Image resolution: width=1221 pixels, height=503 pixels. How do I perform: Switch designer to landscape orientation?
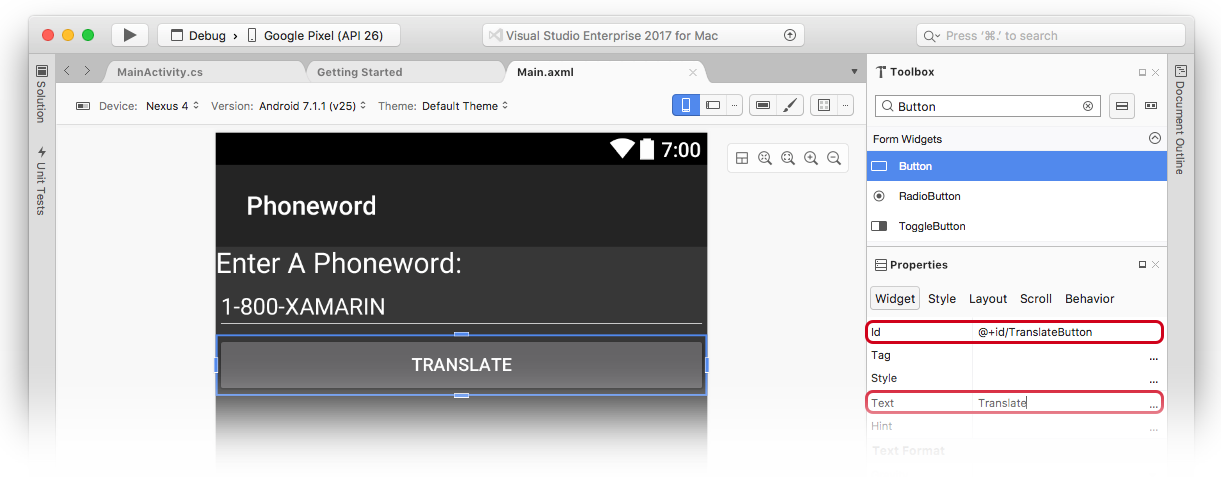(x=713, y=105)
